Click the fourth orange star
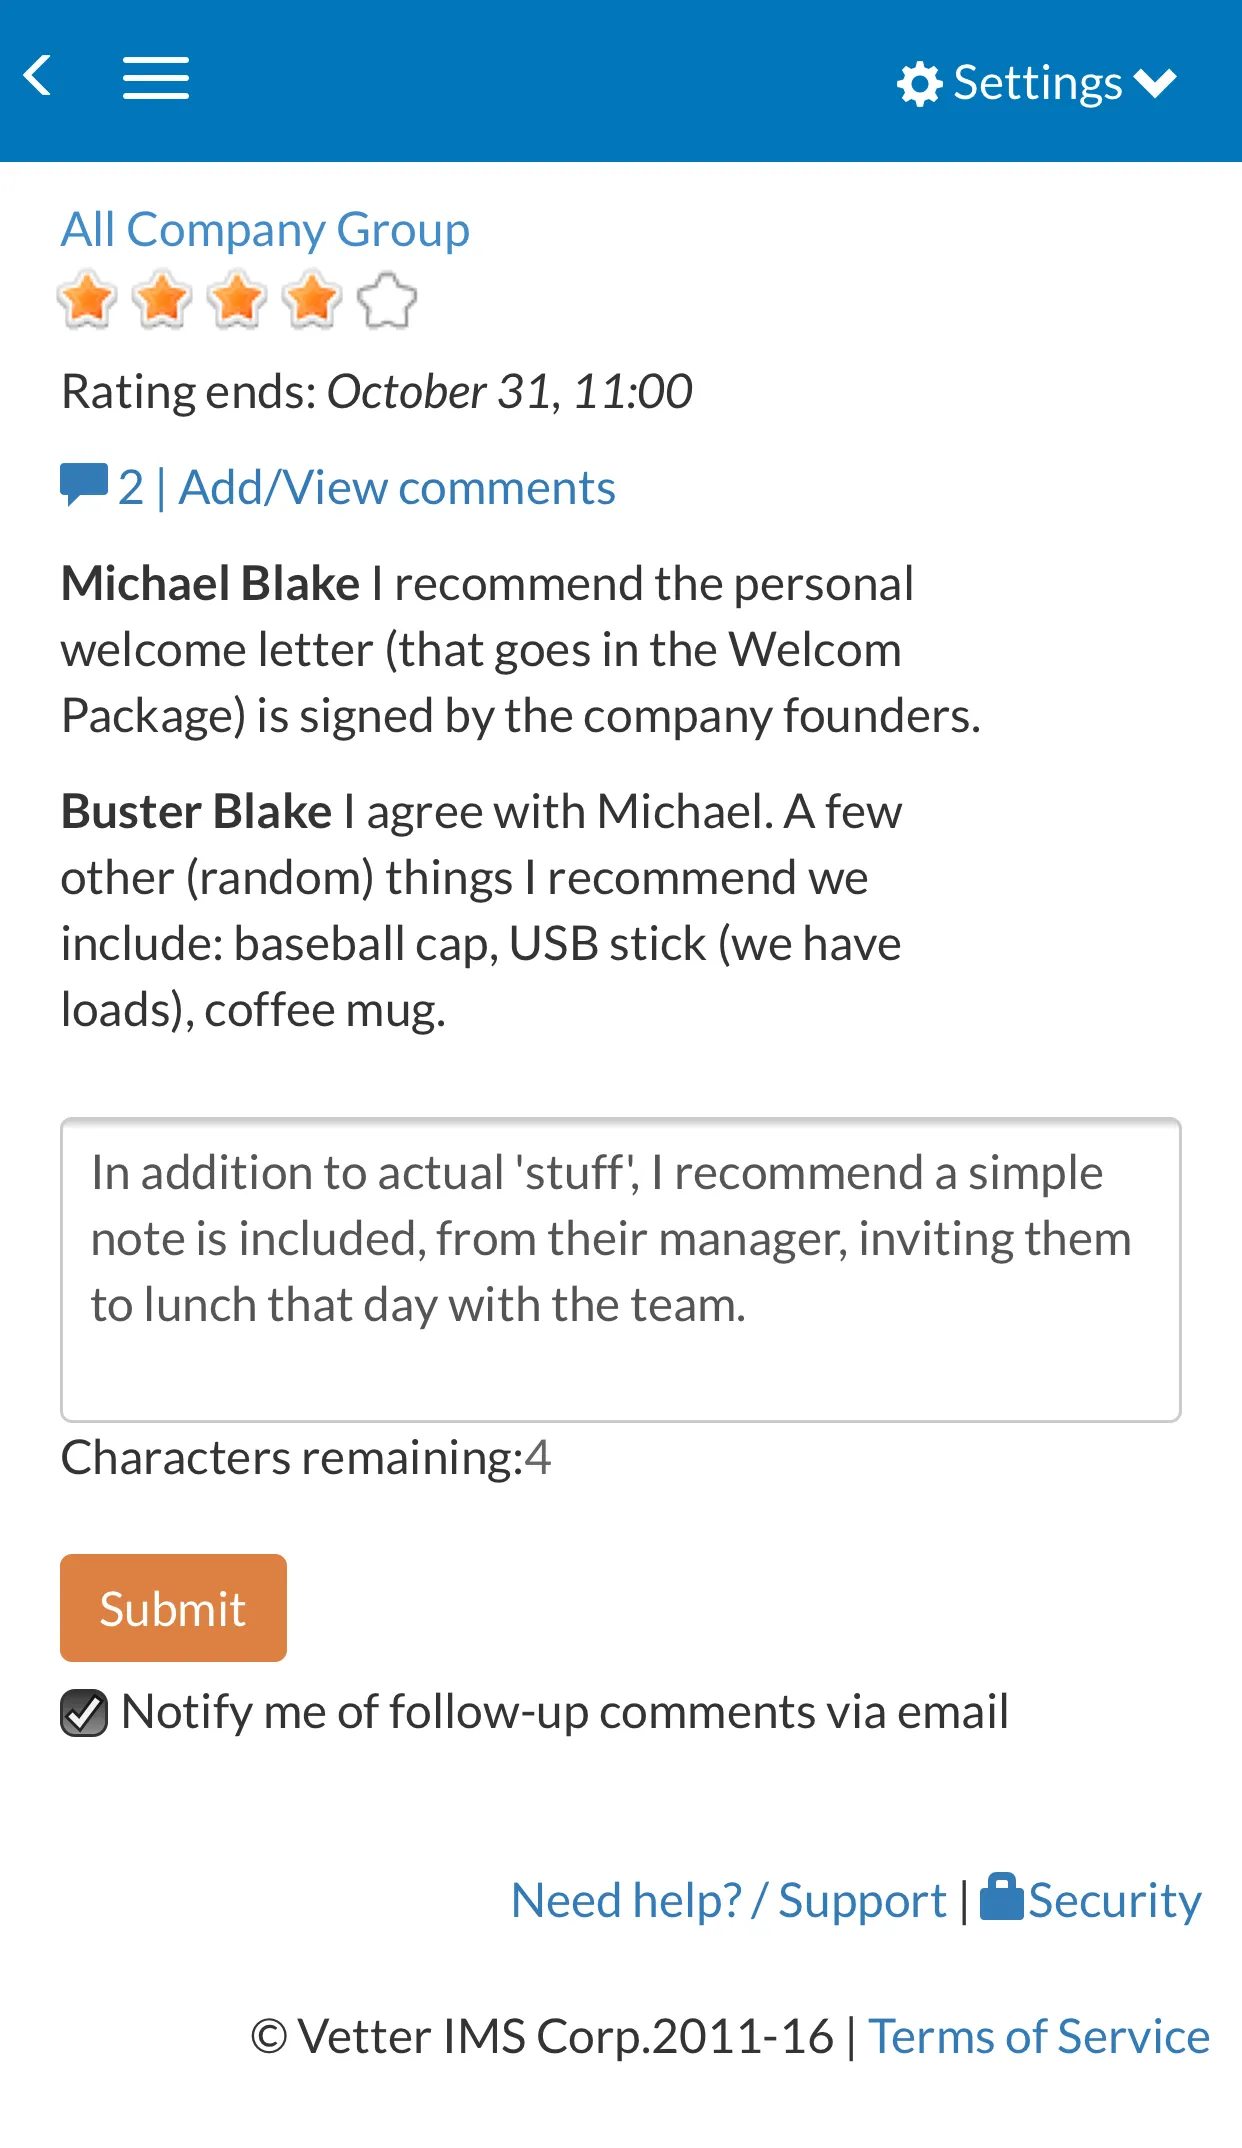Viewport: 1242px width, 2148px height. [314, 299]
